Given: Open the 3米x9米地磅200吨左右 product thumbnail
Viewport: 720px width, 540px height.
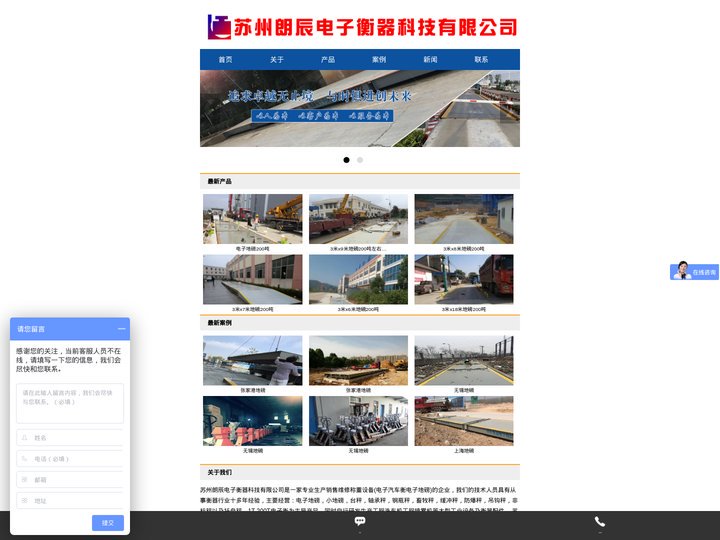Looking at the screenshot, I should tap(358, 219).
